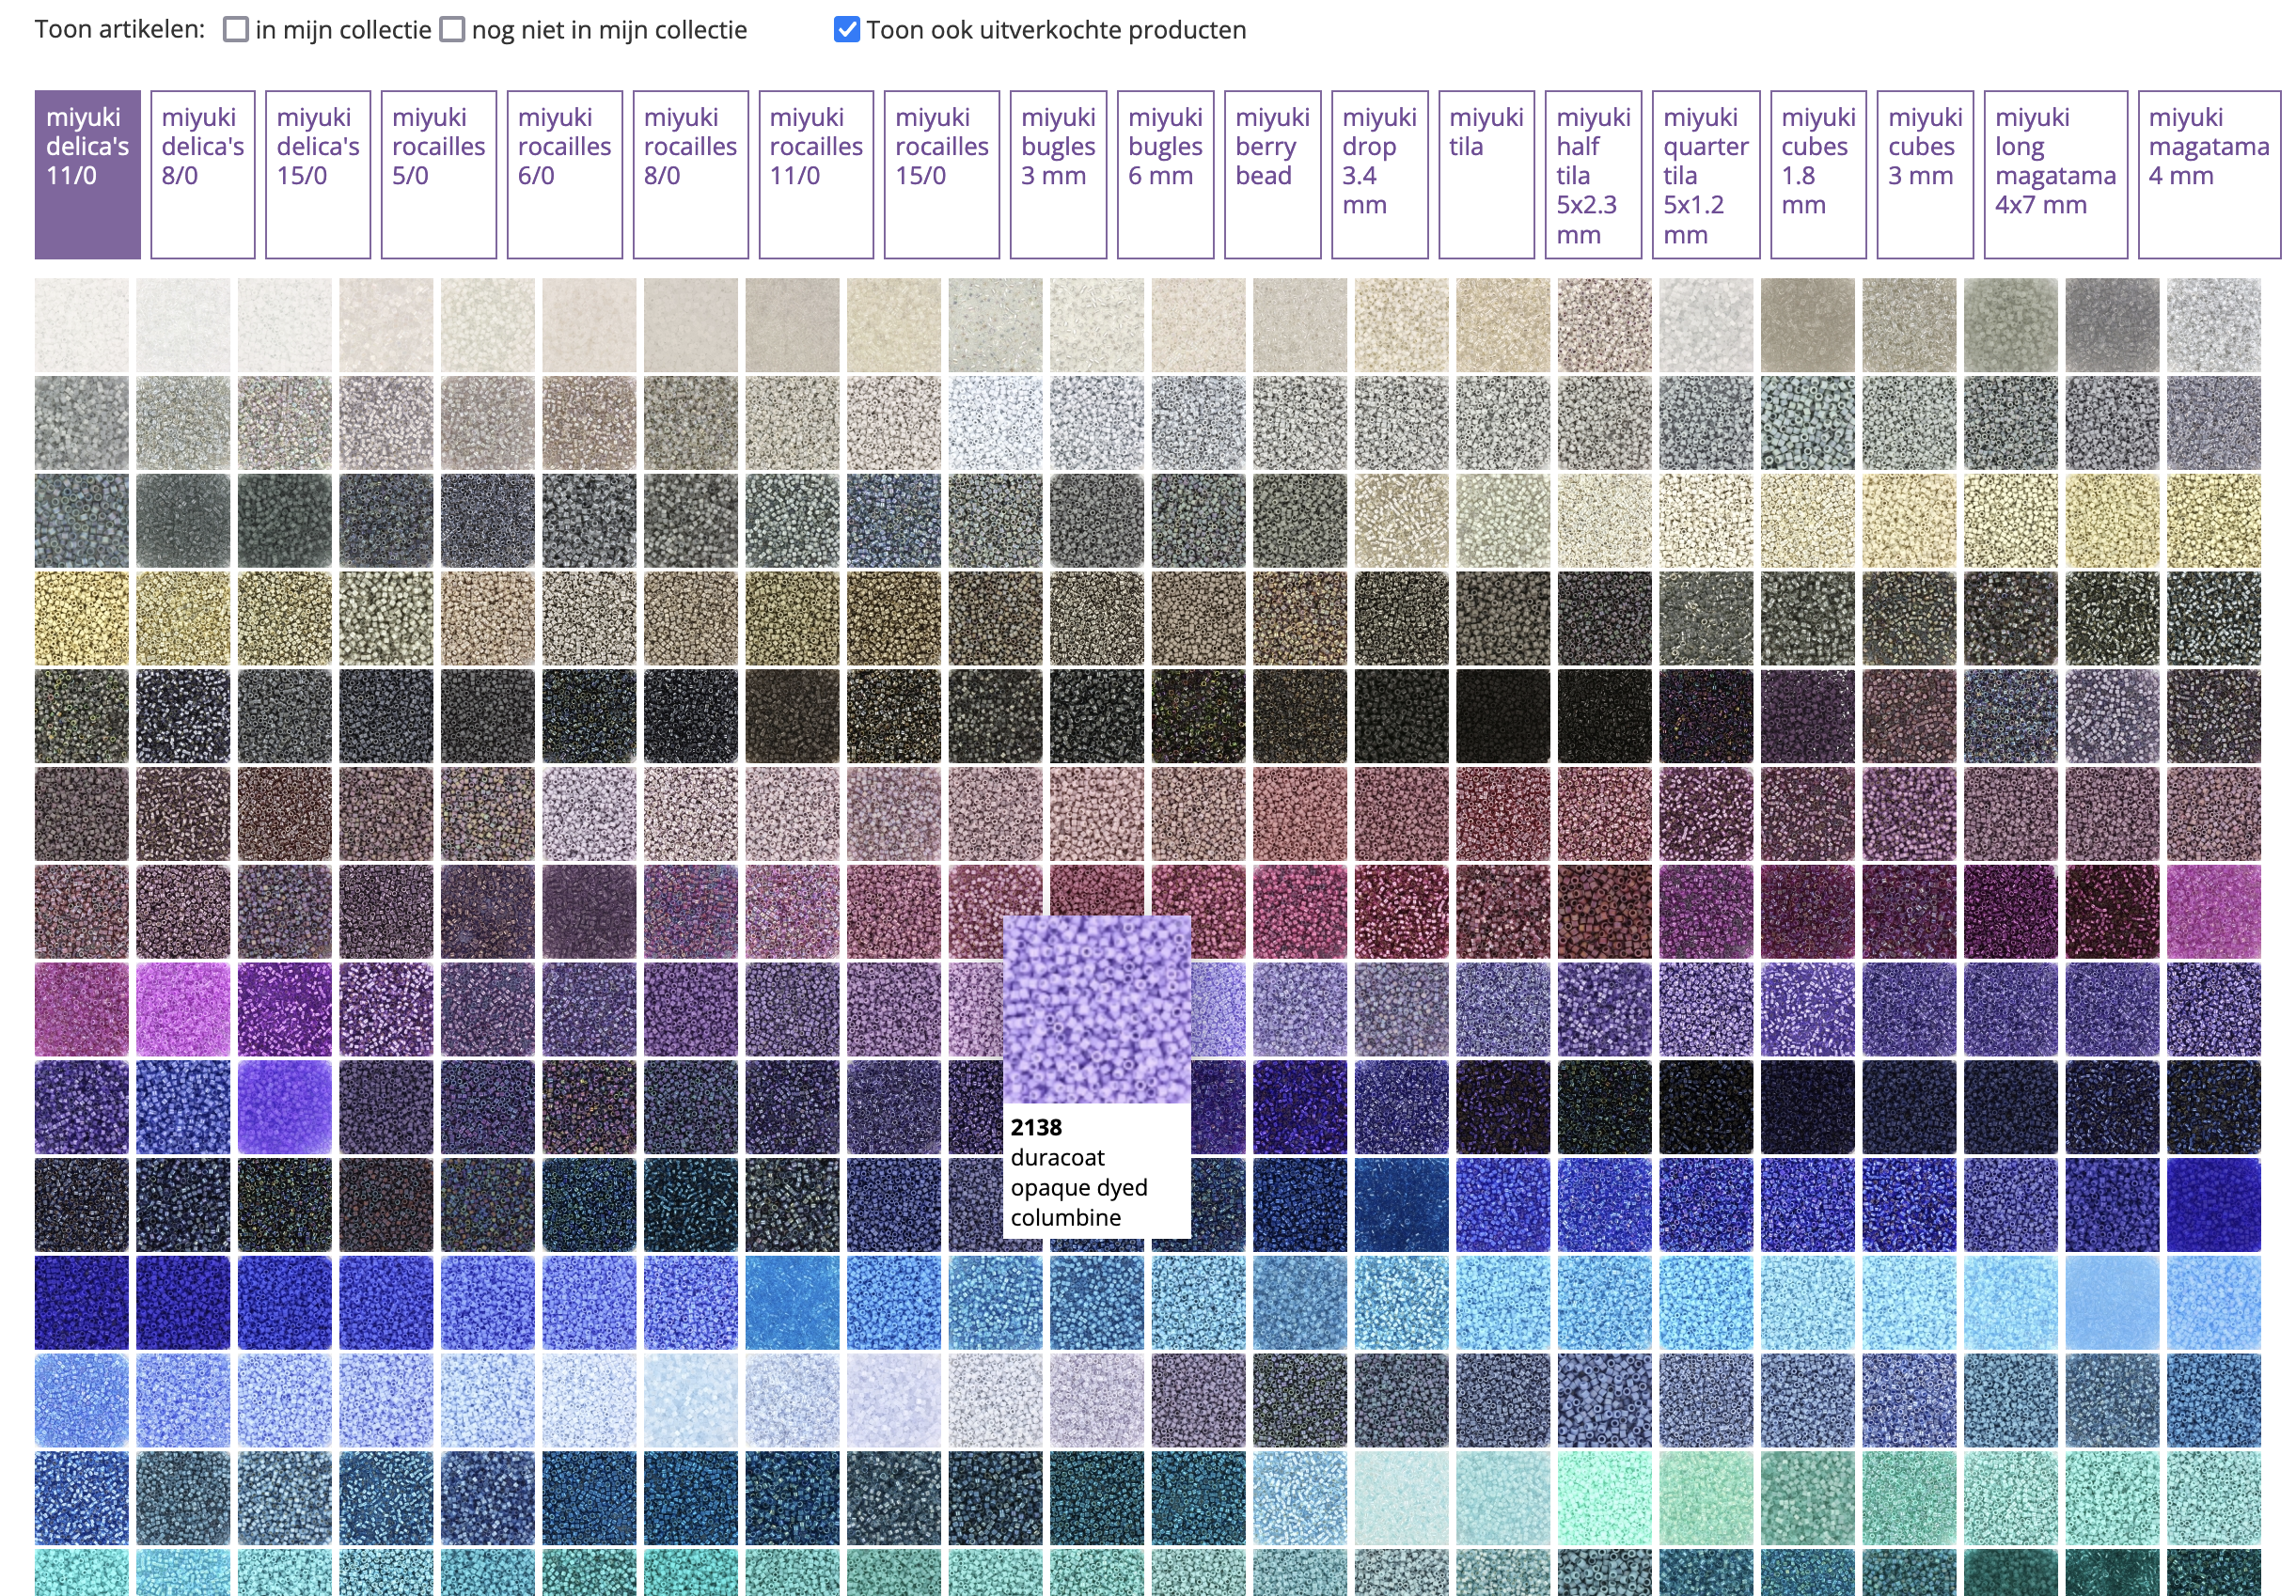Select the miyuki rocailles 11/0 tab
The height and width of the screenshot is (1596, 2296).
pos(816,175)
